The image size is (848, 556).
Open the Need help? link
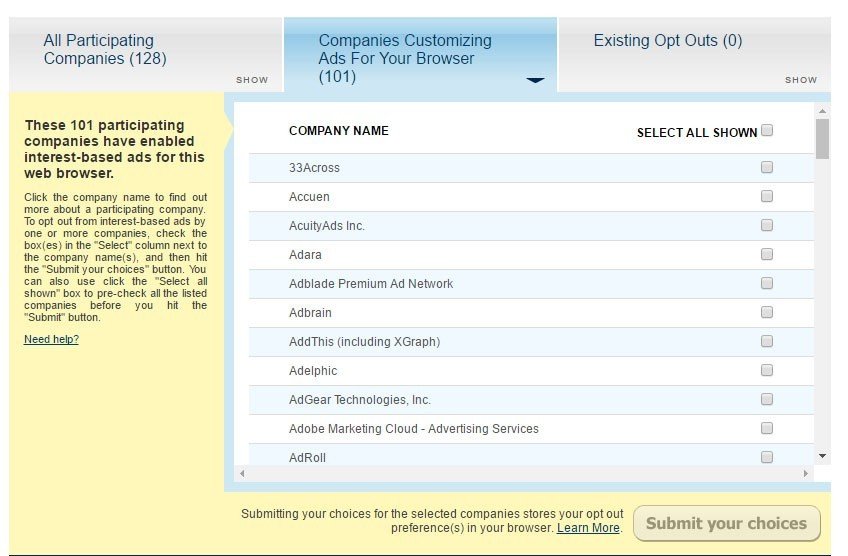[51, 339]
